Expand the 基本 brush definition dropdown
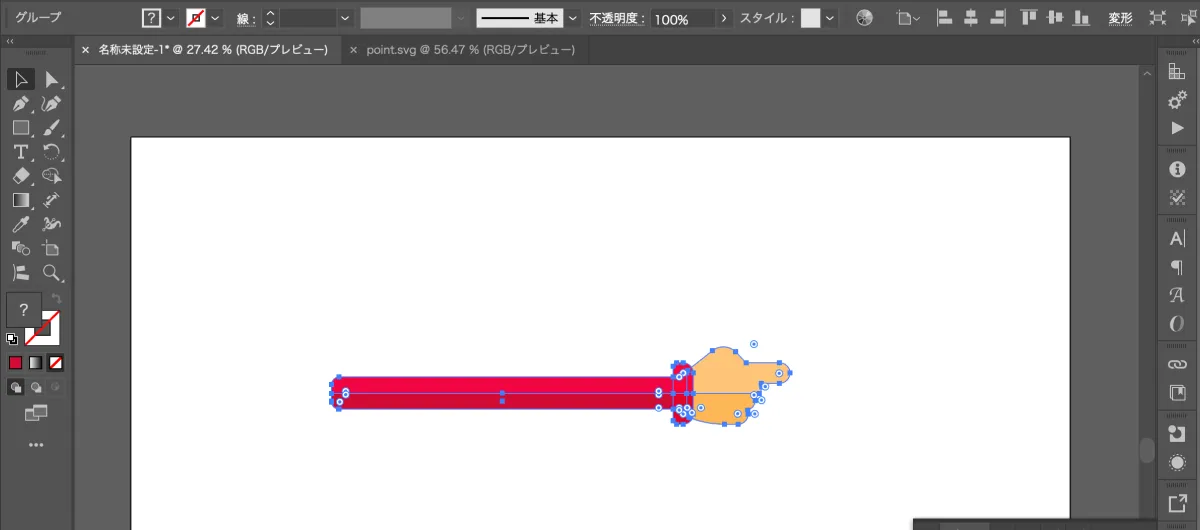The height and width of the screenshot is (530, 1200). (573, 18)
